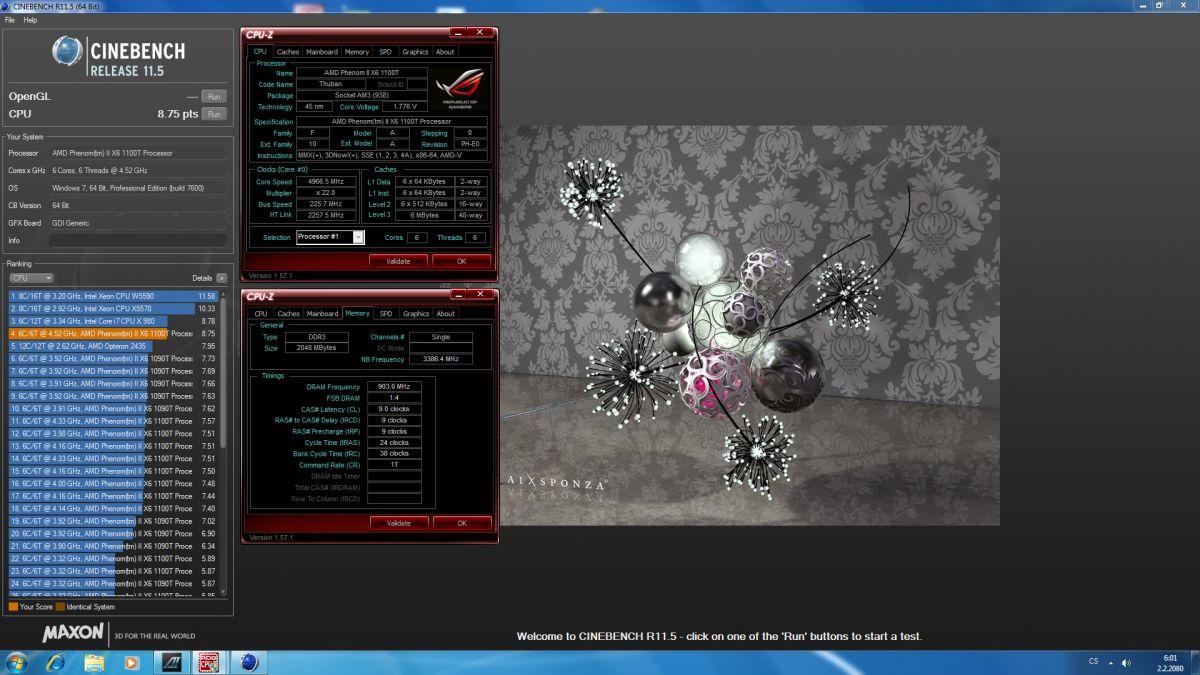1200x675 pixels.
Task: Select the highlighted orange 4.52 GHz ranking entry
Action: click(x=113, y=334)
